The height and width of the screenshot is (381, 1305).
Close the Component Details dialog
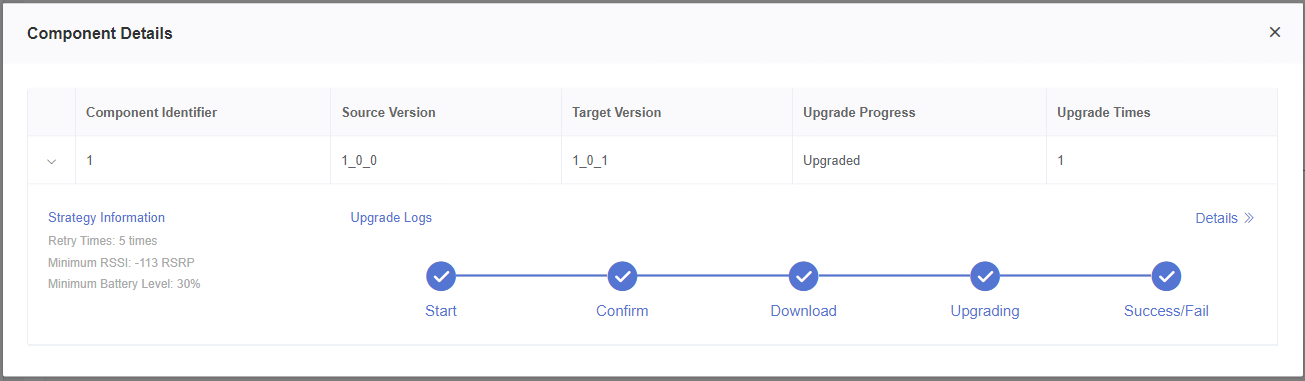(x=1275, y=32)
